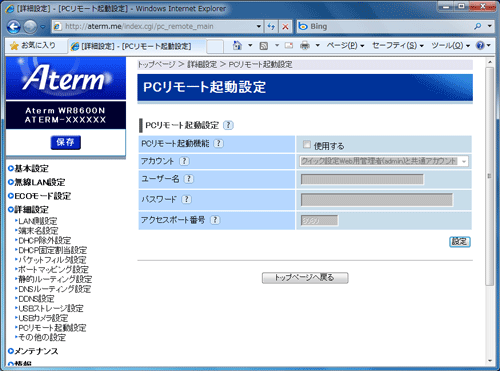Open help icon beside パスワード
Image resolution: width=500 pixels, height=371 pixels.
click(186, 199)
